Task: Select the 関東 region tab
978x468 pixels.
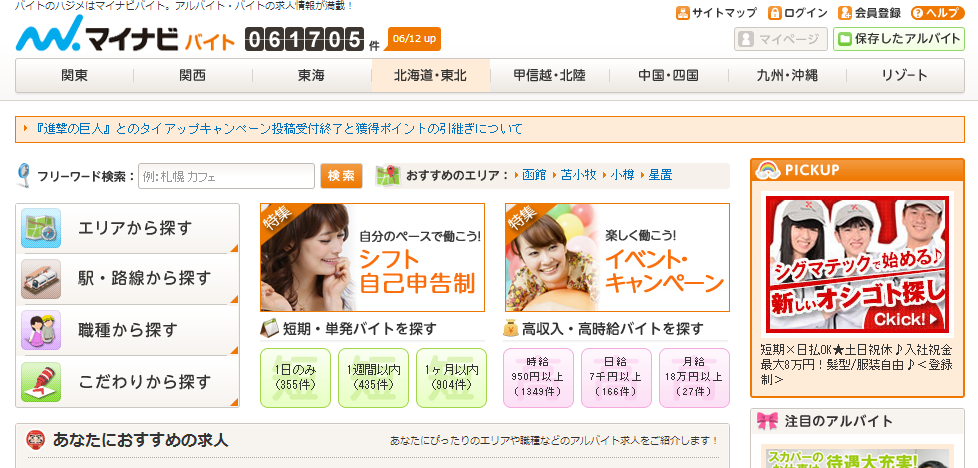Action: [75, 76]
